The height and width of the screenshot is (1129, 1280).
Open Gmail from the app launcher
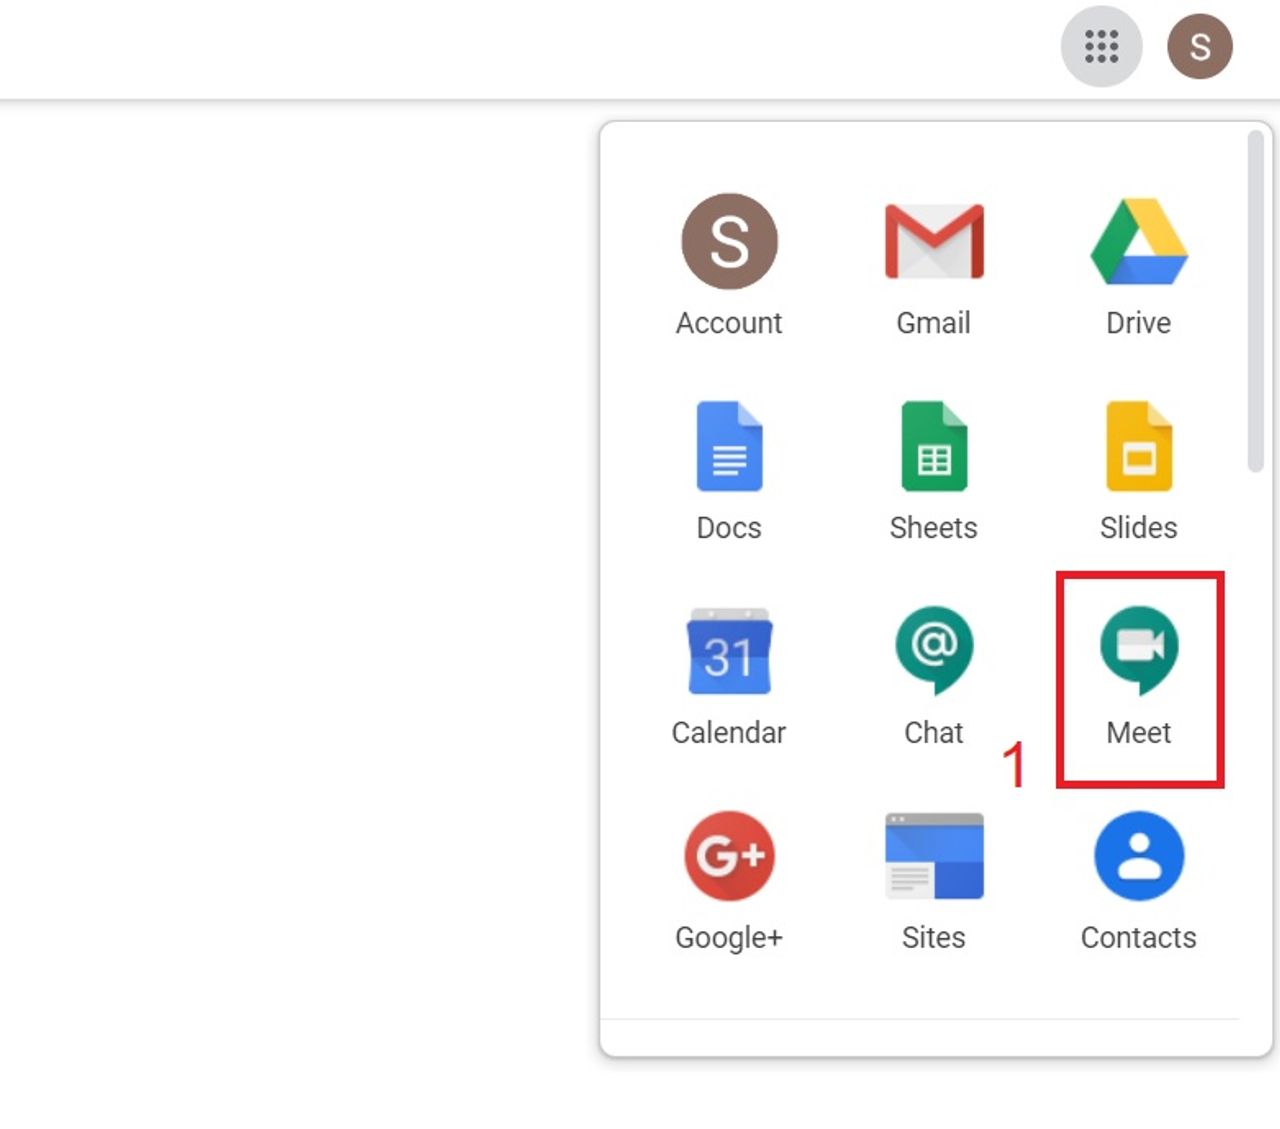(933, 240)
